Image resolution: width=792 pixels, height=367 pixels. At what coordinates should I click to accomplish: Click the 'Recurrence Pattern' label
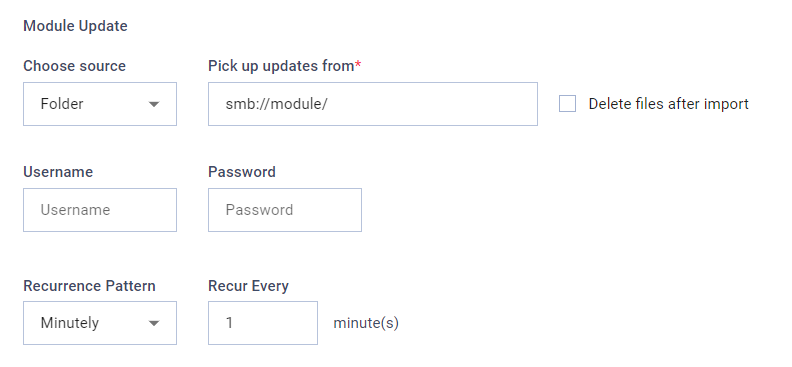pos(89,286)
